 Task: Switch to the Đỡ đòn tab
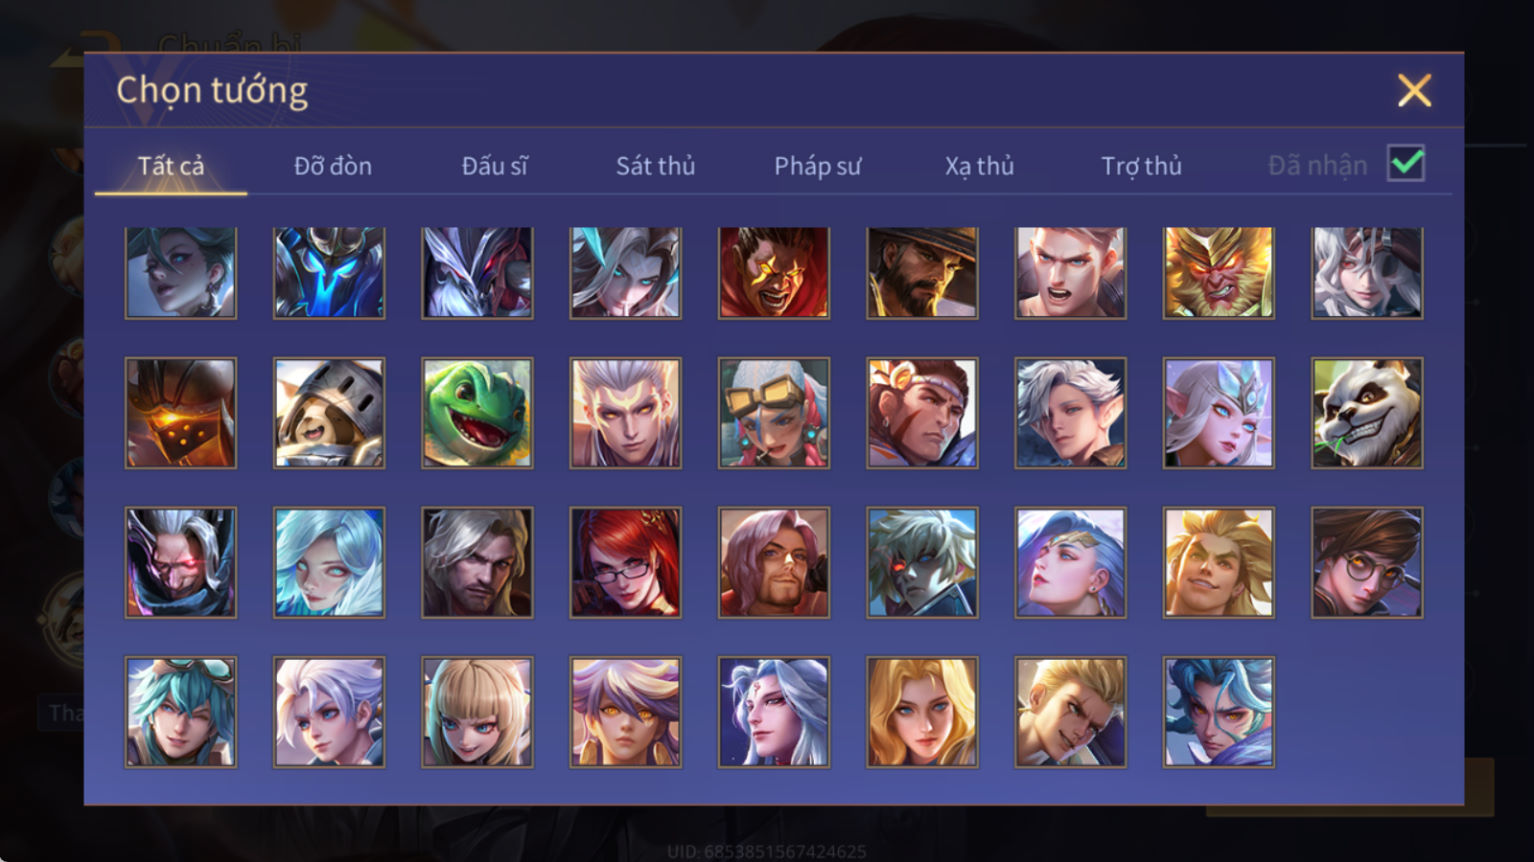pyautogui.click(x=333, y=166)
